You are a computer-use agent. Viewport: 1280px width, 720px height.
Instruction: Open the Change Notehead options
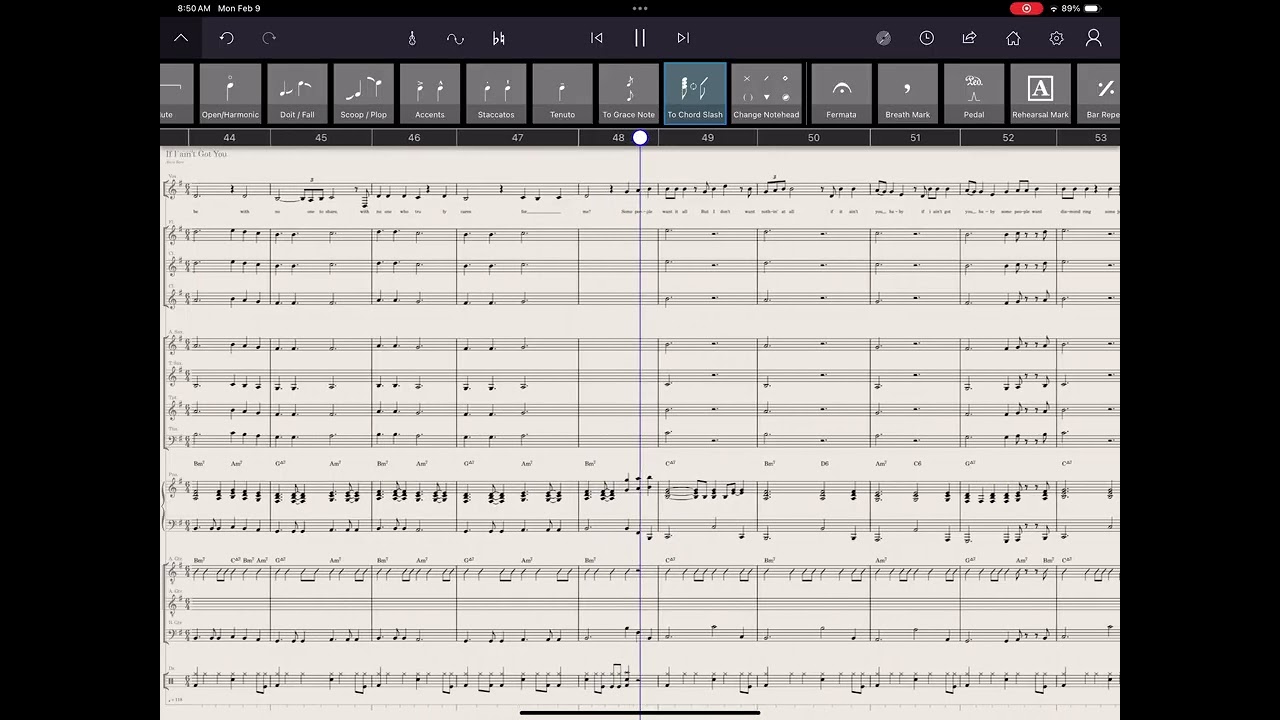point(766,93)
